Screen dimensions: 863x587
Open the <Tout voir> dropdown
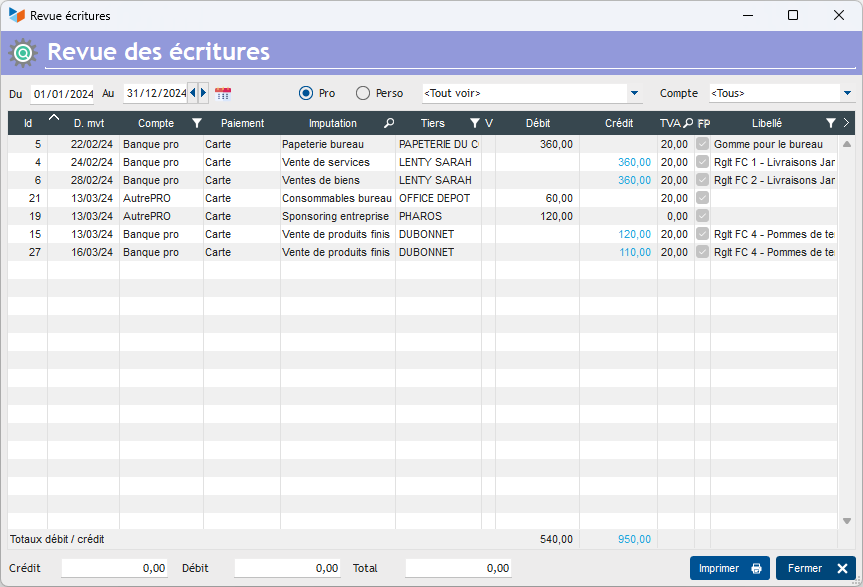634,93
